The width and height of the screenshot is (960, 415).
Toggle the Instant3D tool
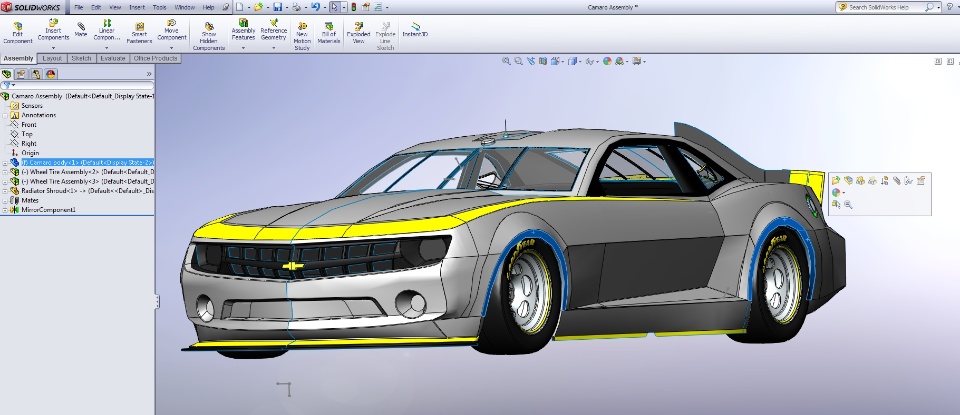415,30
